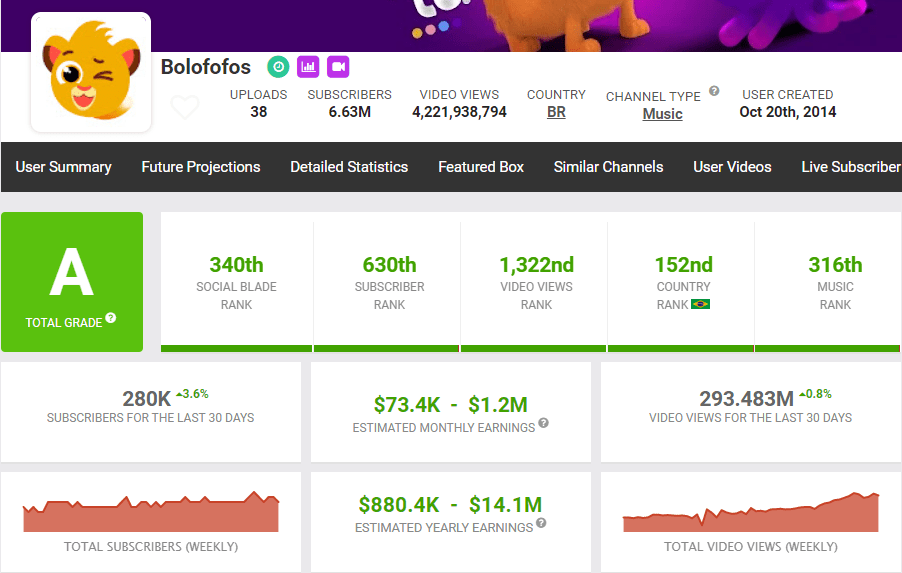Image resolution: width=902 pixels, height=573 pixels.
Task: Open the Future Projections tab
Action: tap(201, 167)
